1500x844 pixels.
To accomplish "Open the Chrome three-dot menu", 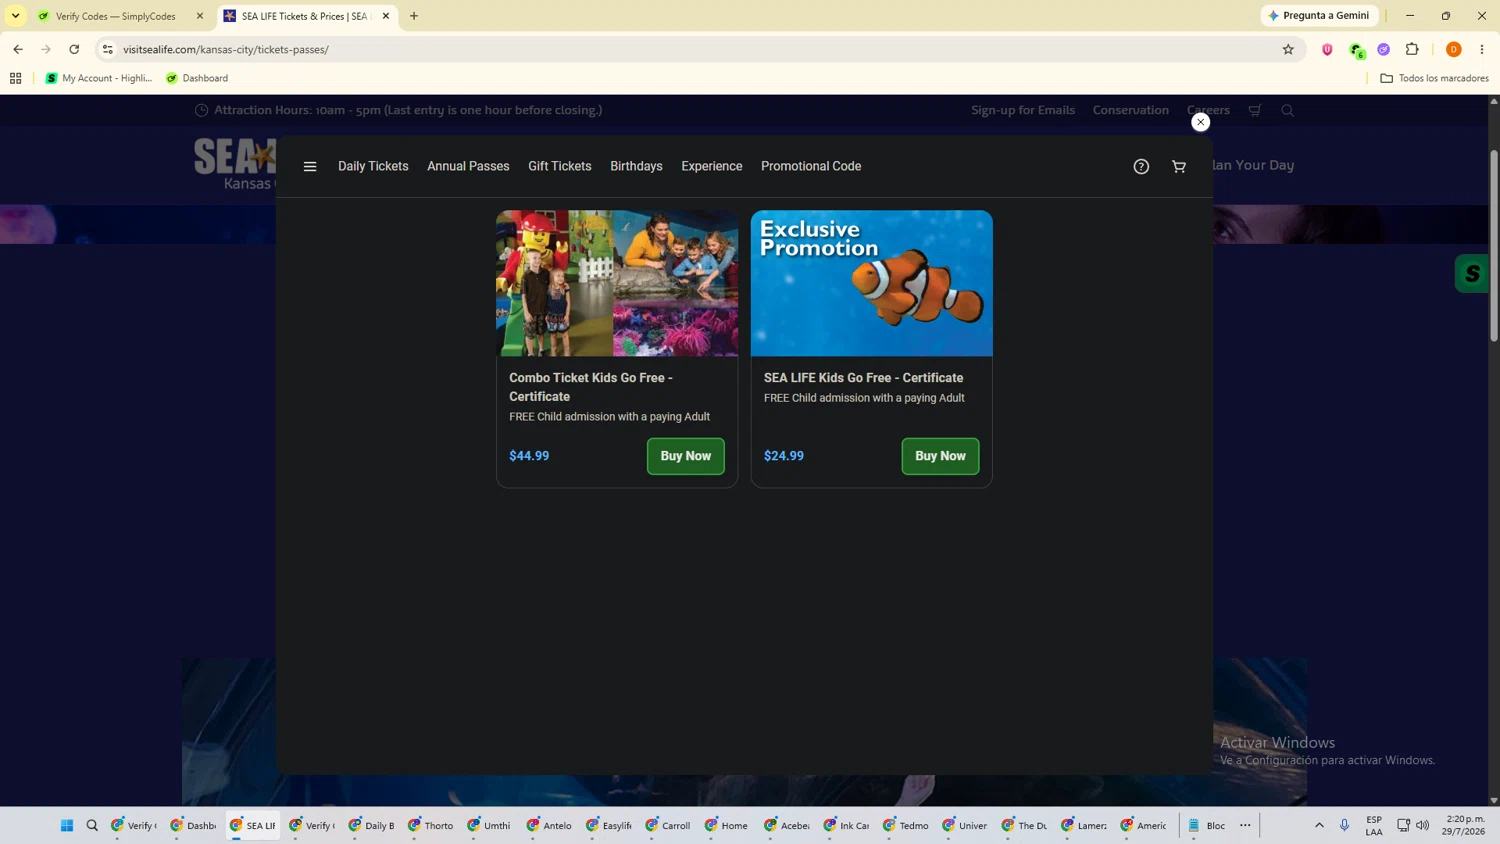I will tap(1482, 49).
